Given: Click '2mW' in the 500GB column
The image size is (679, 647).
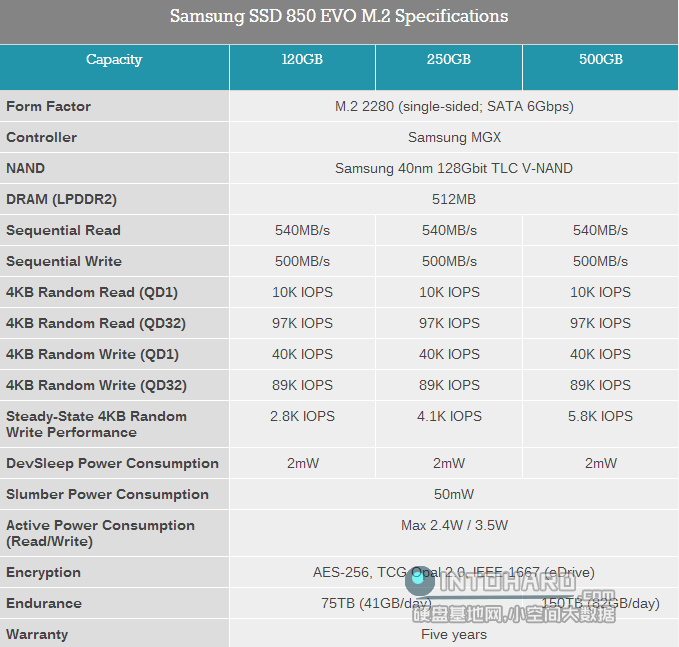Looking at the screenshot, I should tap(601, 463).
